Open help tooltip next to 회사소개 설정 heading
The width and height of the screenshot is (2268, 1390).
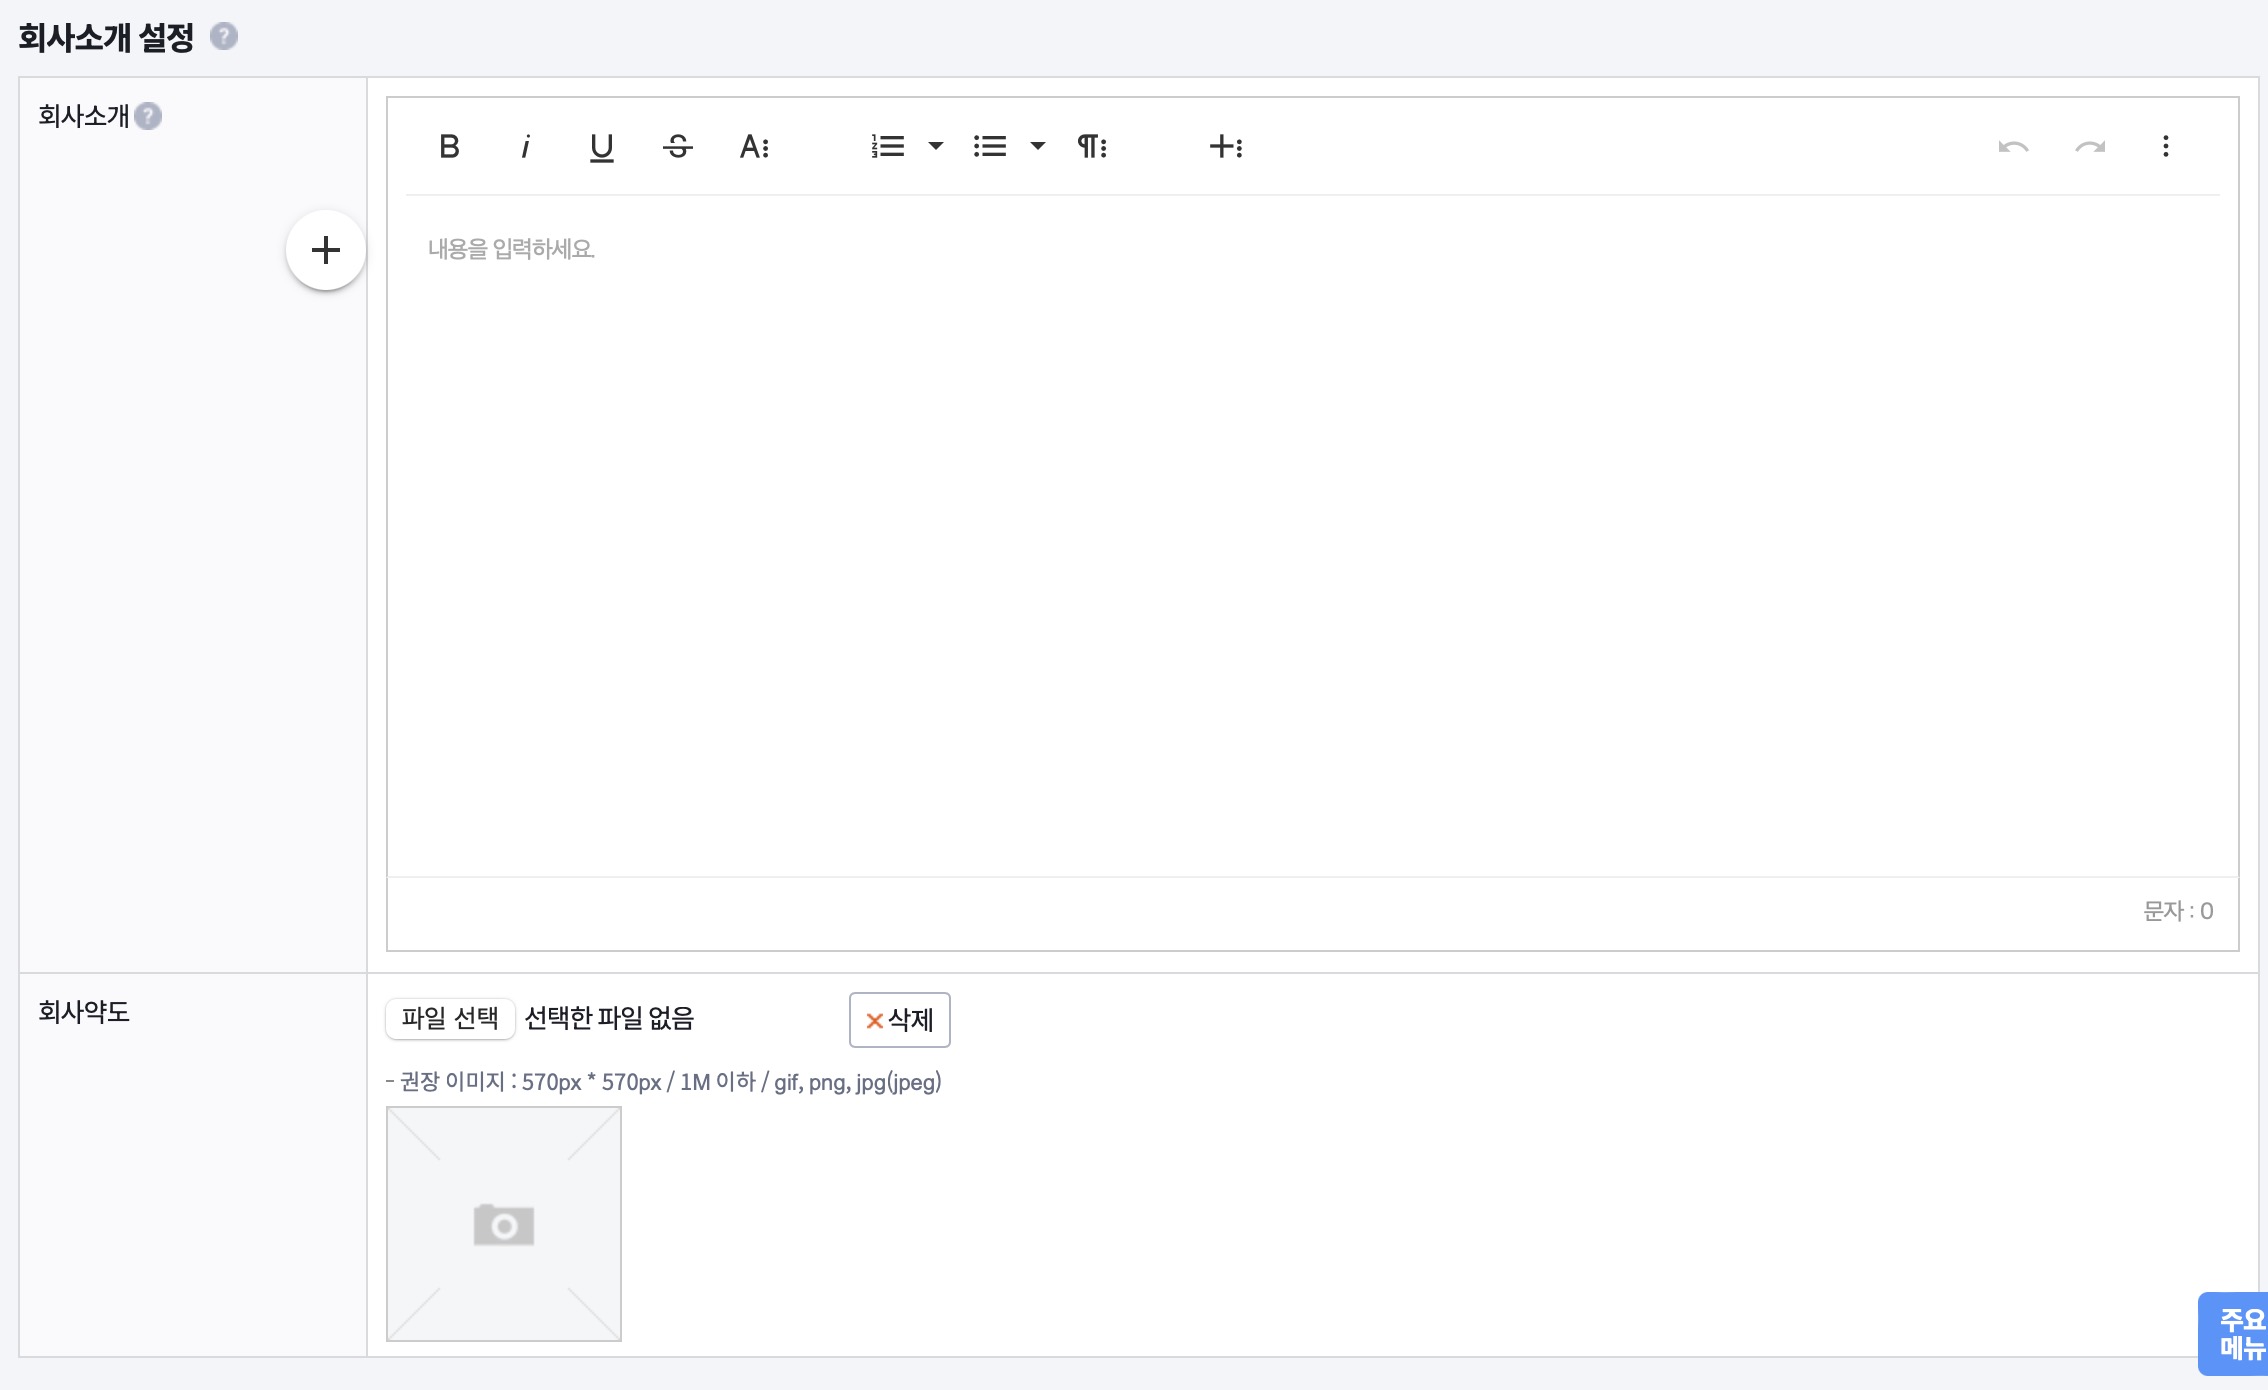[224, 37]
